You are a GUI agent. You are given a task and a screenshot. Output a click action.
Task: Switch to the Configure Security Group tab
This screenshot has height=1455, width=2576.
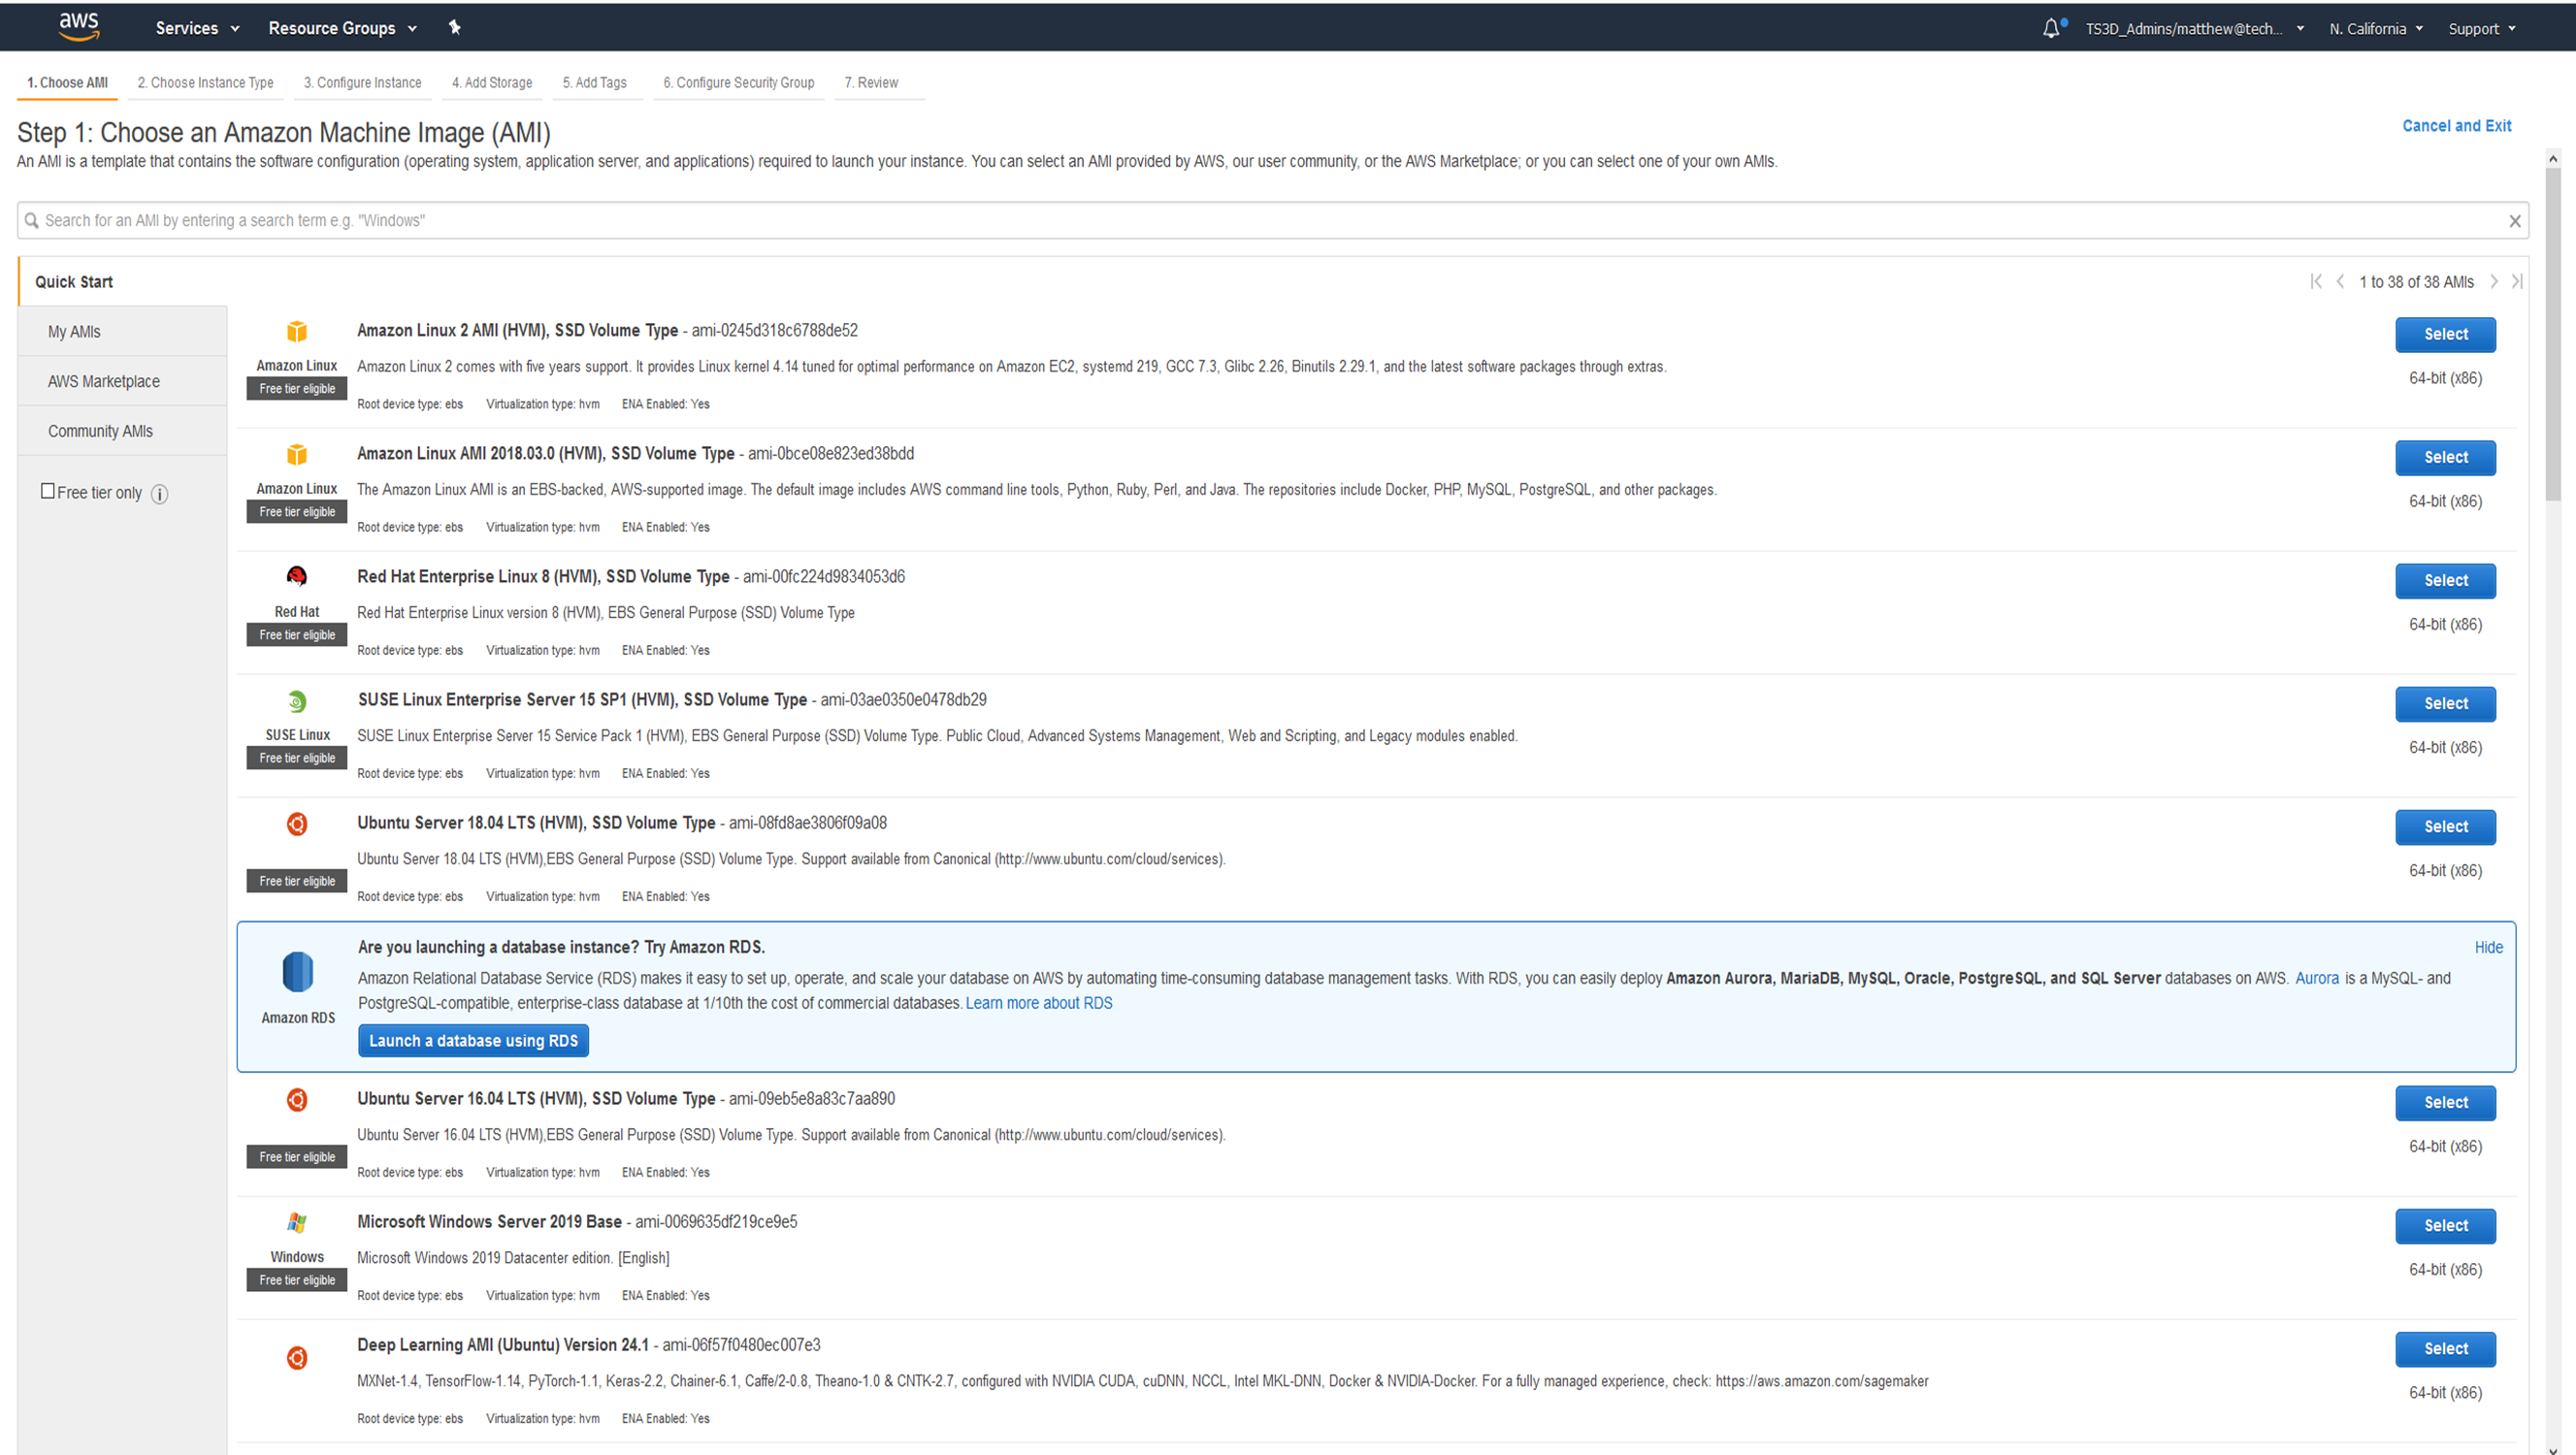[x=738, y=83]
